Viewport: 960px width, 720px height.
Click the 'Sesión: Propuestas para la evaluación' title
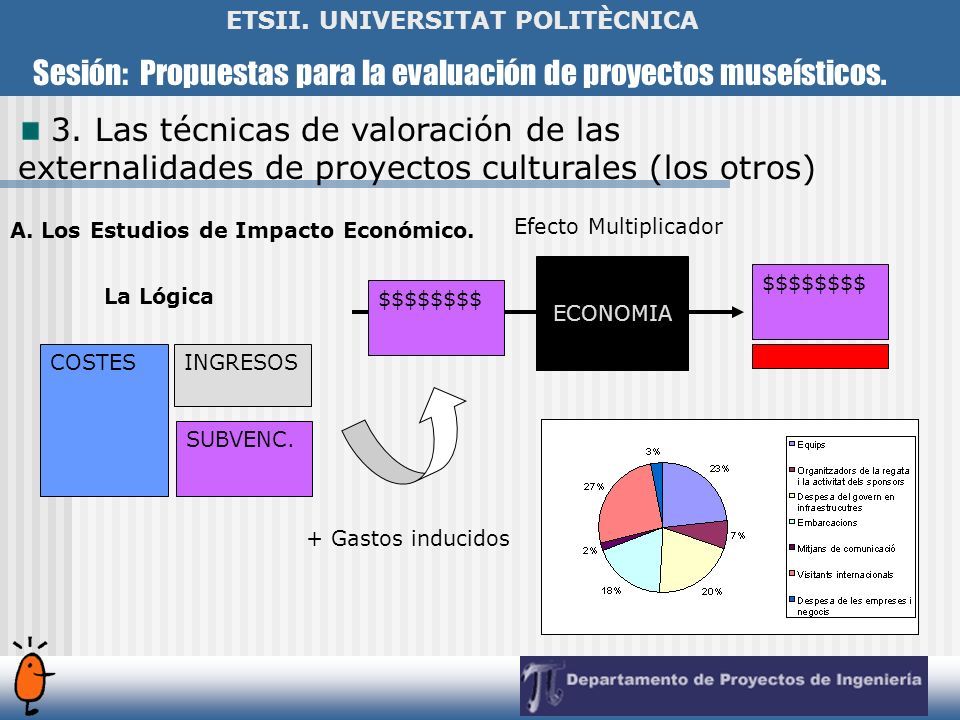pos(459,72)
